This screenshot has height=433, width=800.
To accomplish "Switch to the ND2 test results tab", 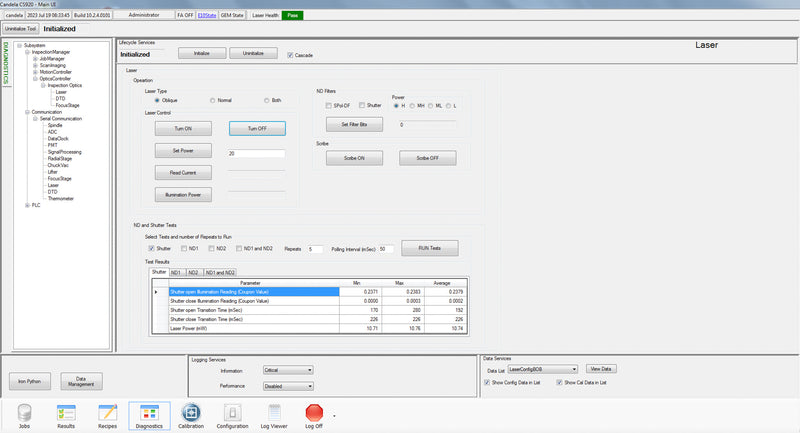I will click(x=193, y=272).
